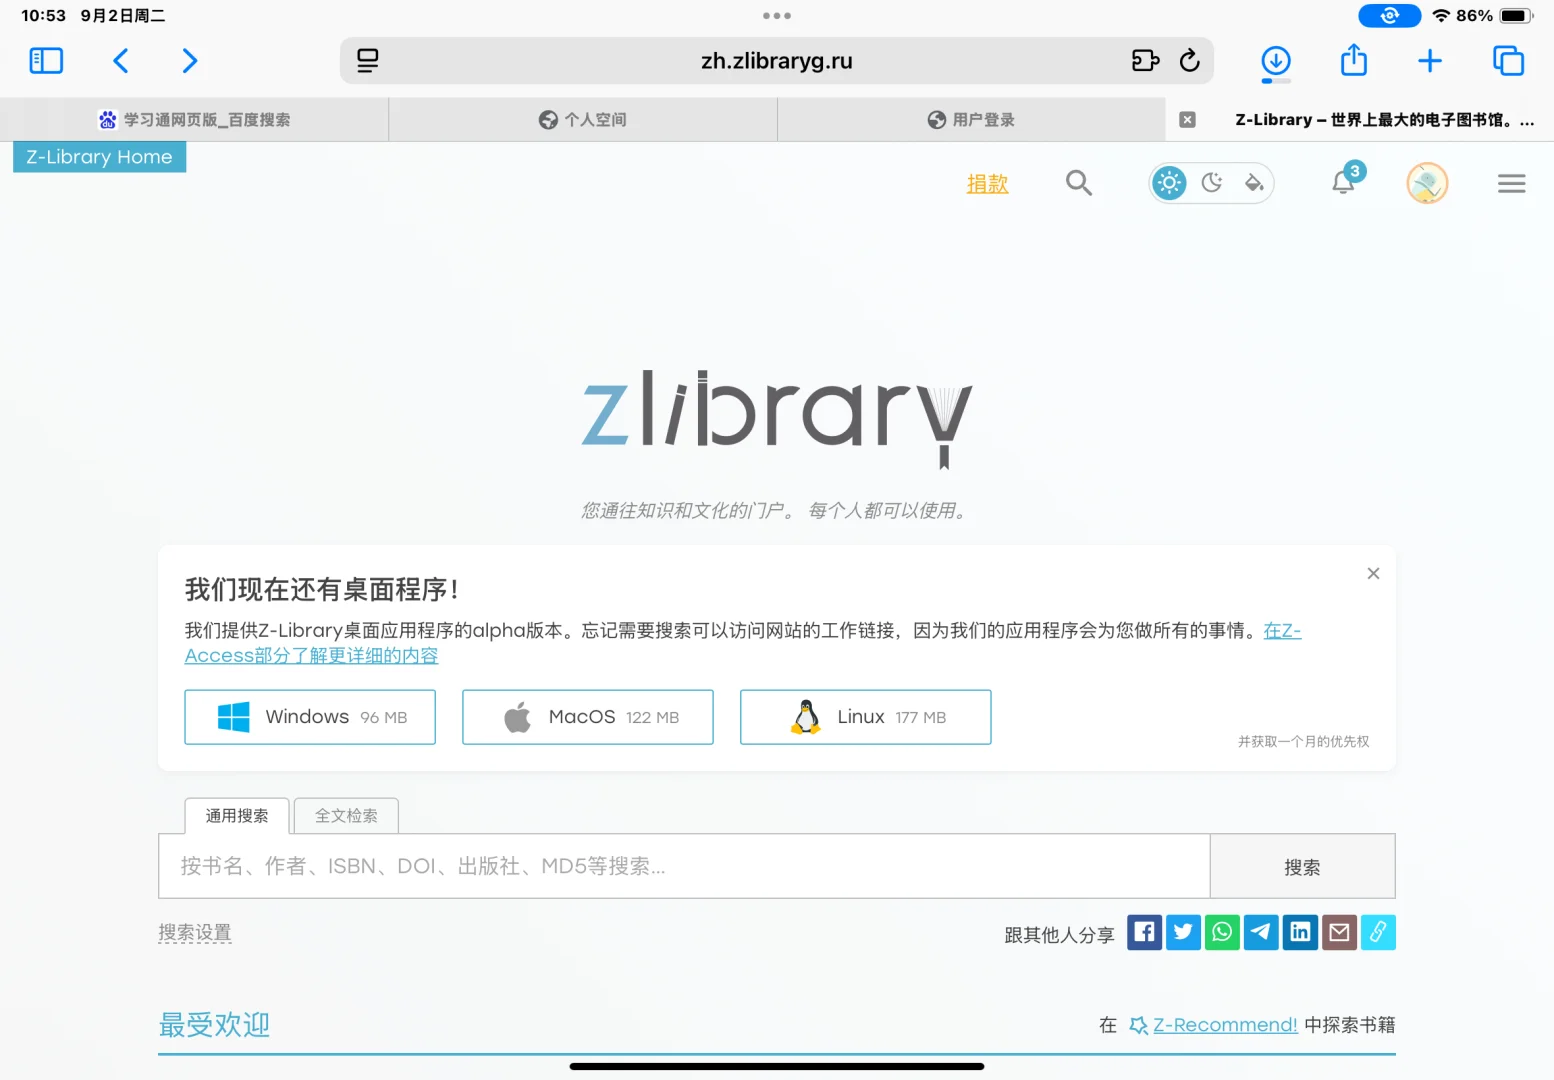Copy the share link
The image size is (1554, 1080).
coord(1378,933)
